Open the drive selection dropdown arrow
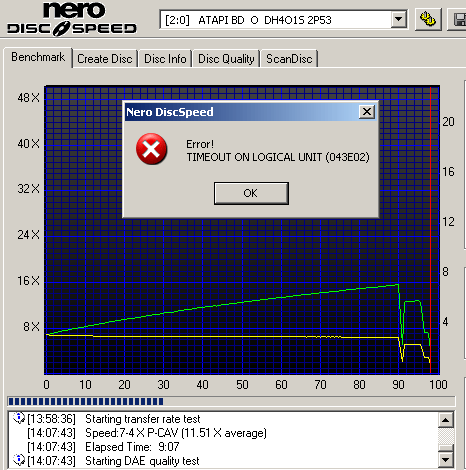Image resolution: width=466 pixels, height=470 pixels. pyautogui.click(x=398, y=20)
